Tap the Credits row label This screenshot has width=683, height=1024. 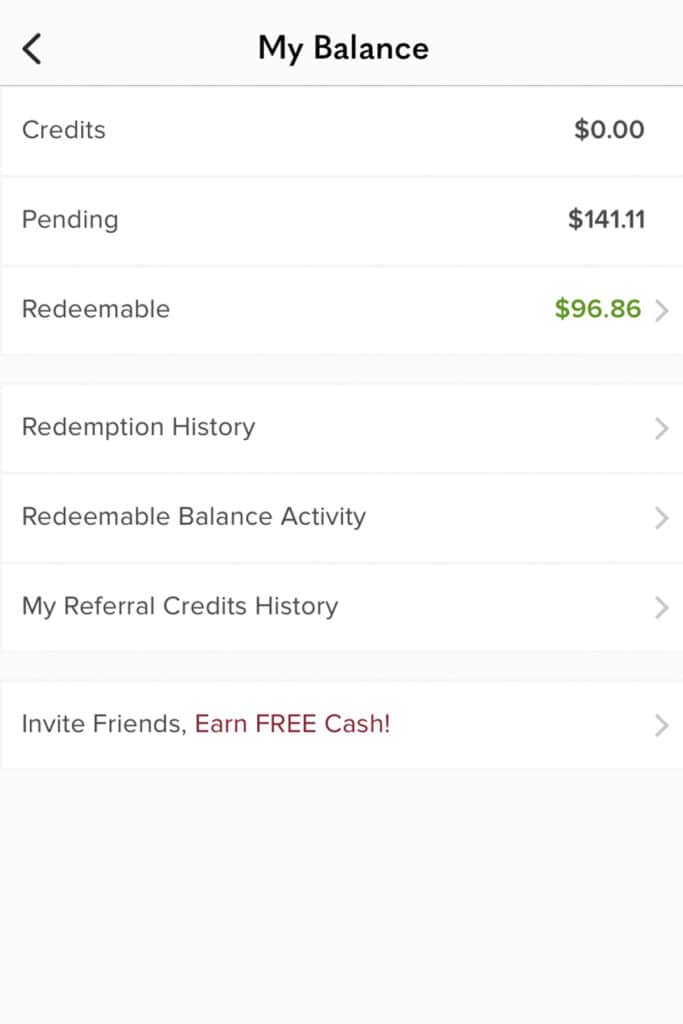click(x=64, y=130)
